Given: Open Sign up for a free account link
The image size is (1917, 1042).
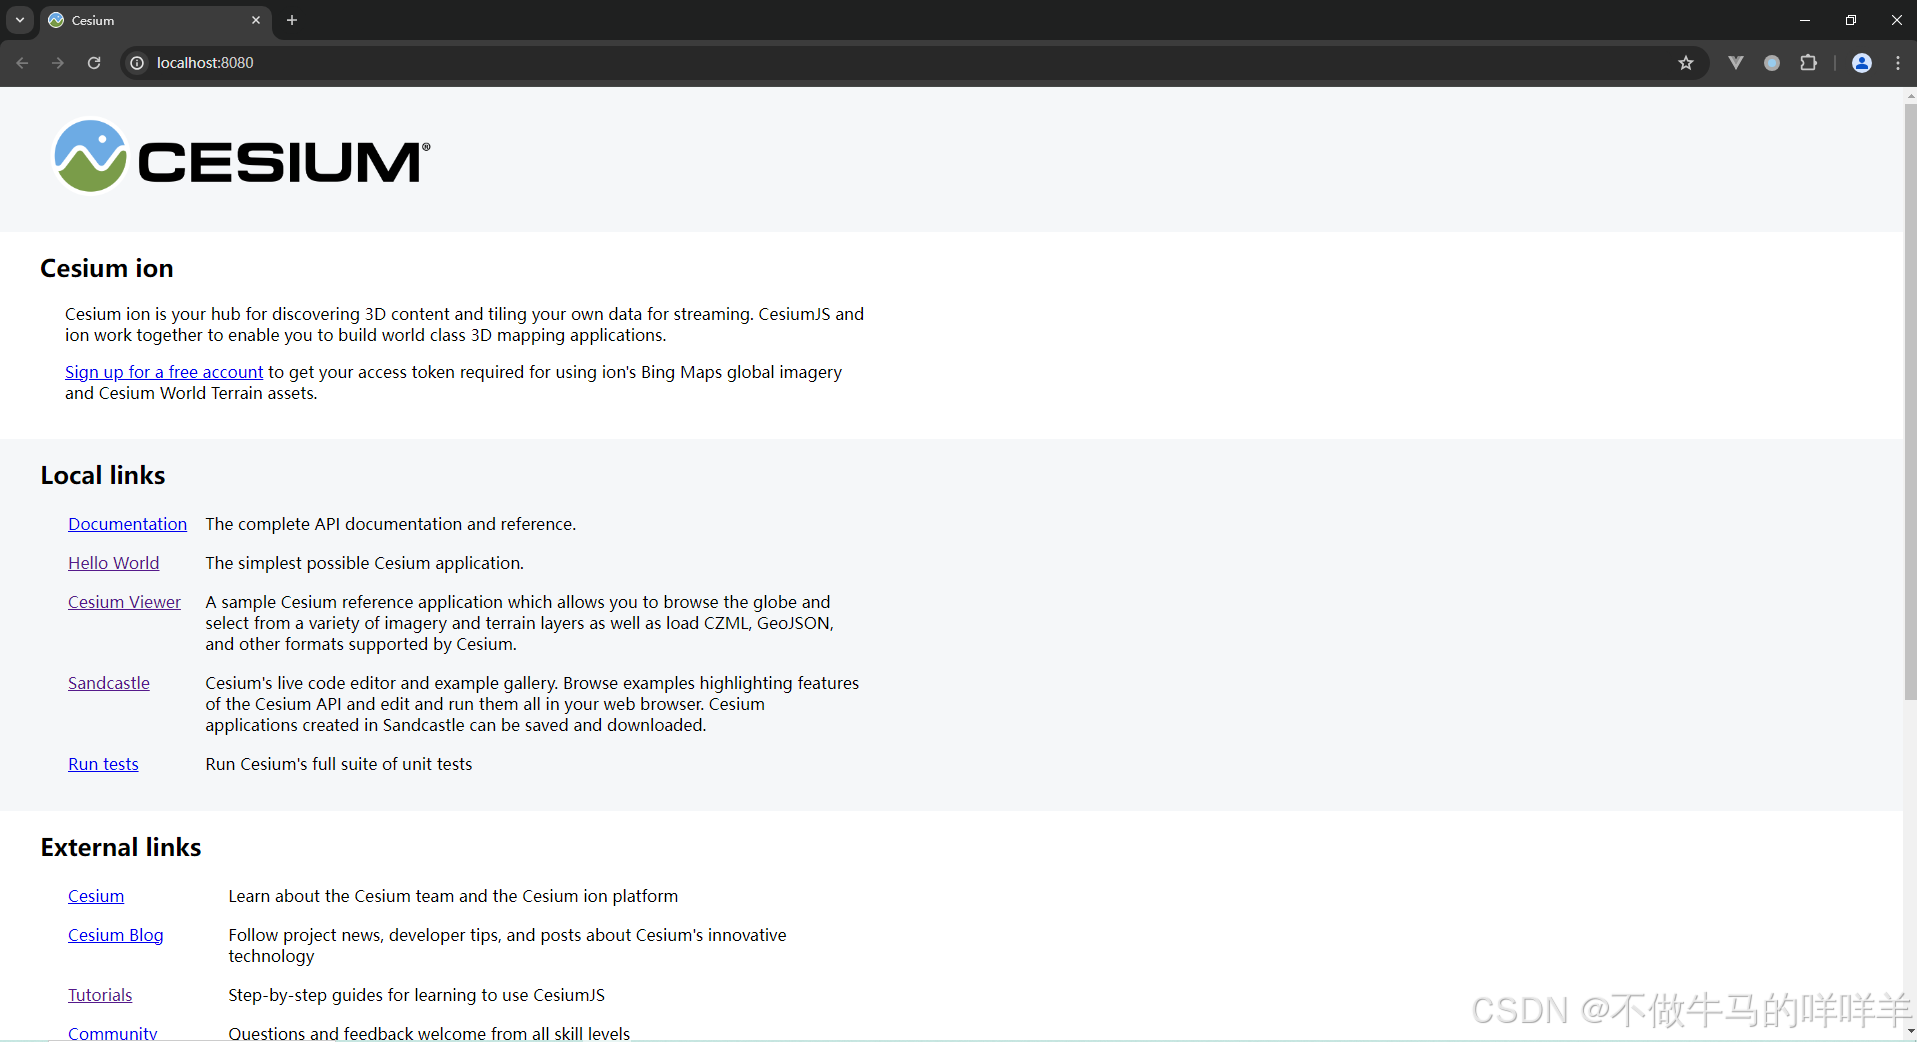Looking at the screenshot, I should tap(164, 372).
